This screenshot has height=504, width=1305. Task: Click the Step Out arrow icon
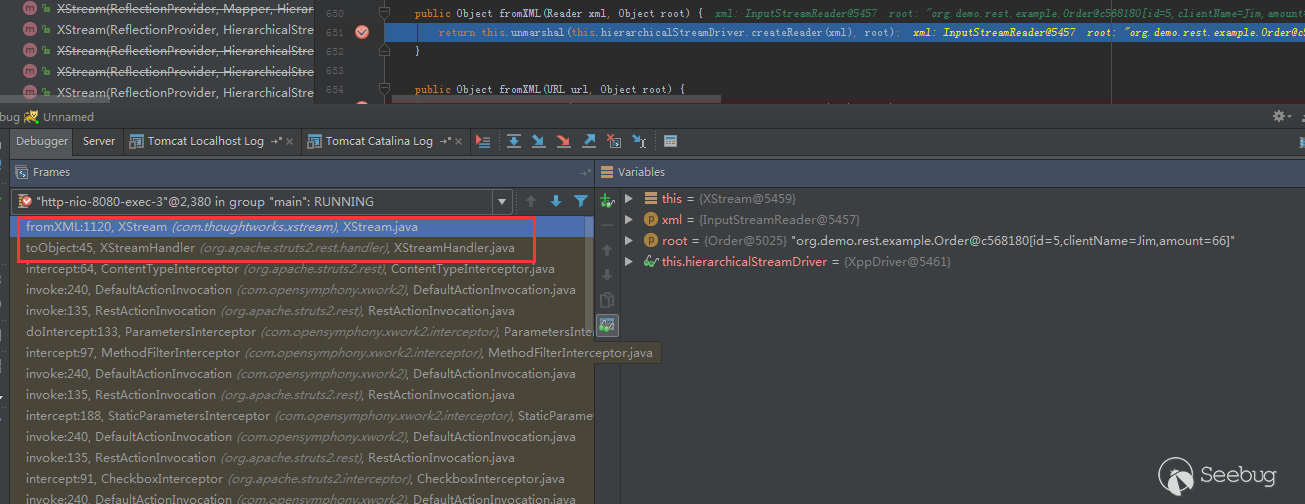coord(589,141)
